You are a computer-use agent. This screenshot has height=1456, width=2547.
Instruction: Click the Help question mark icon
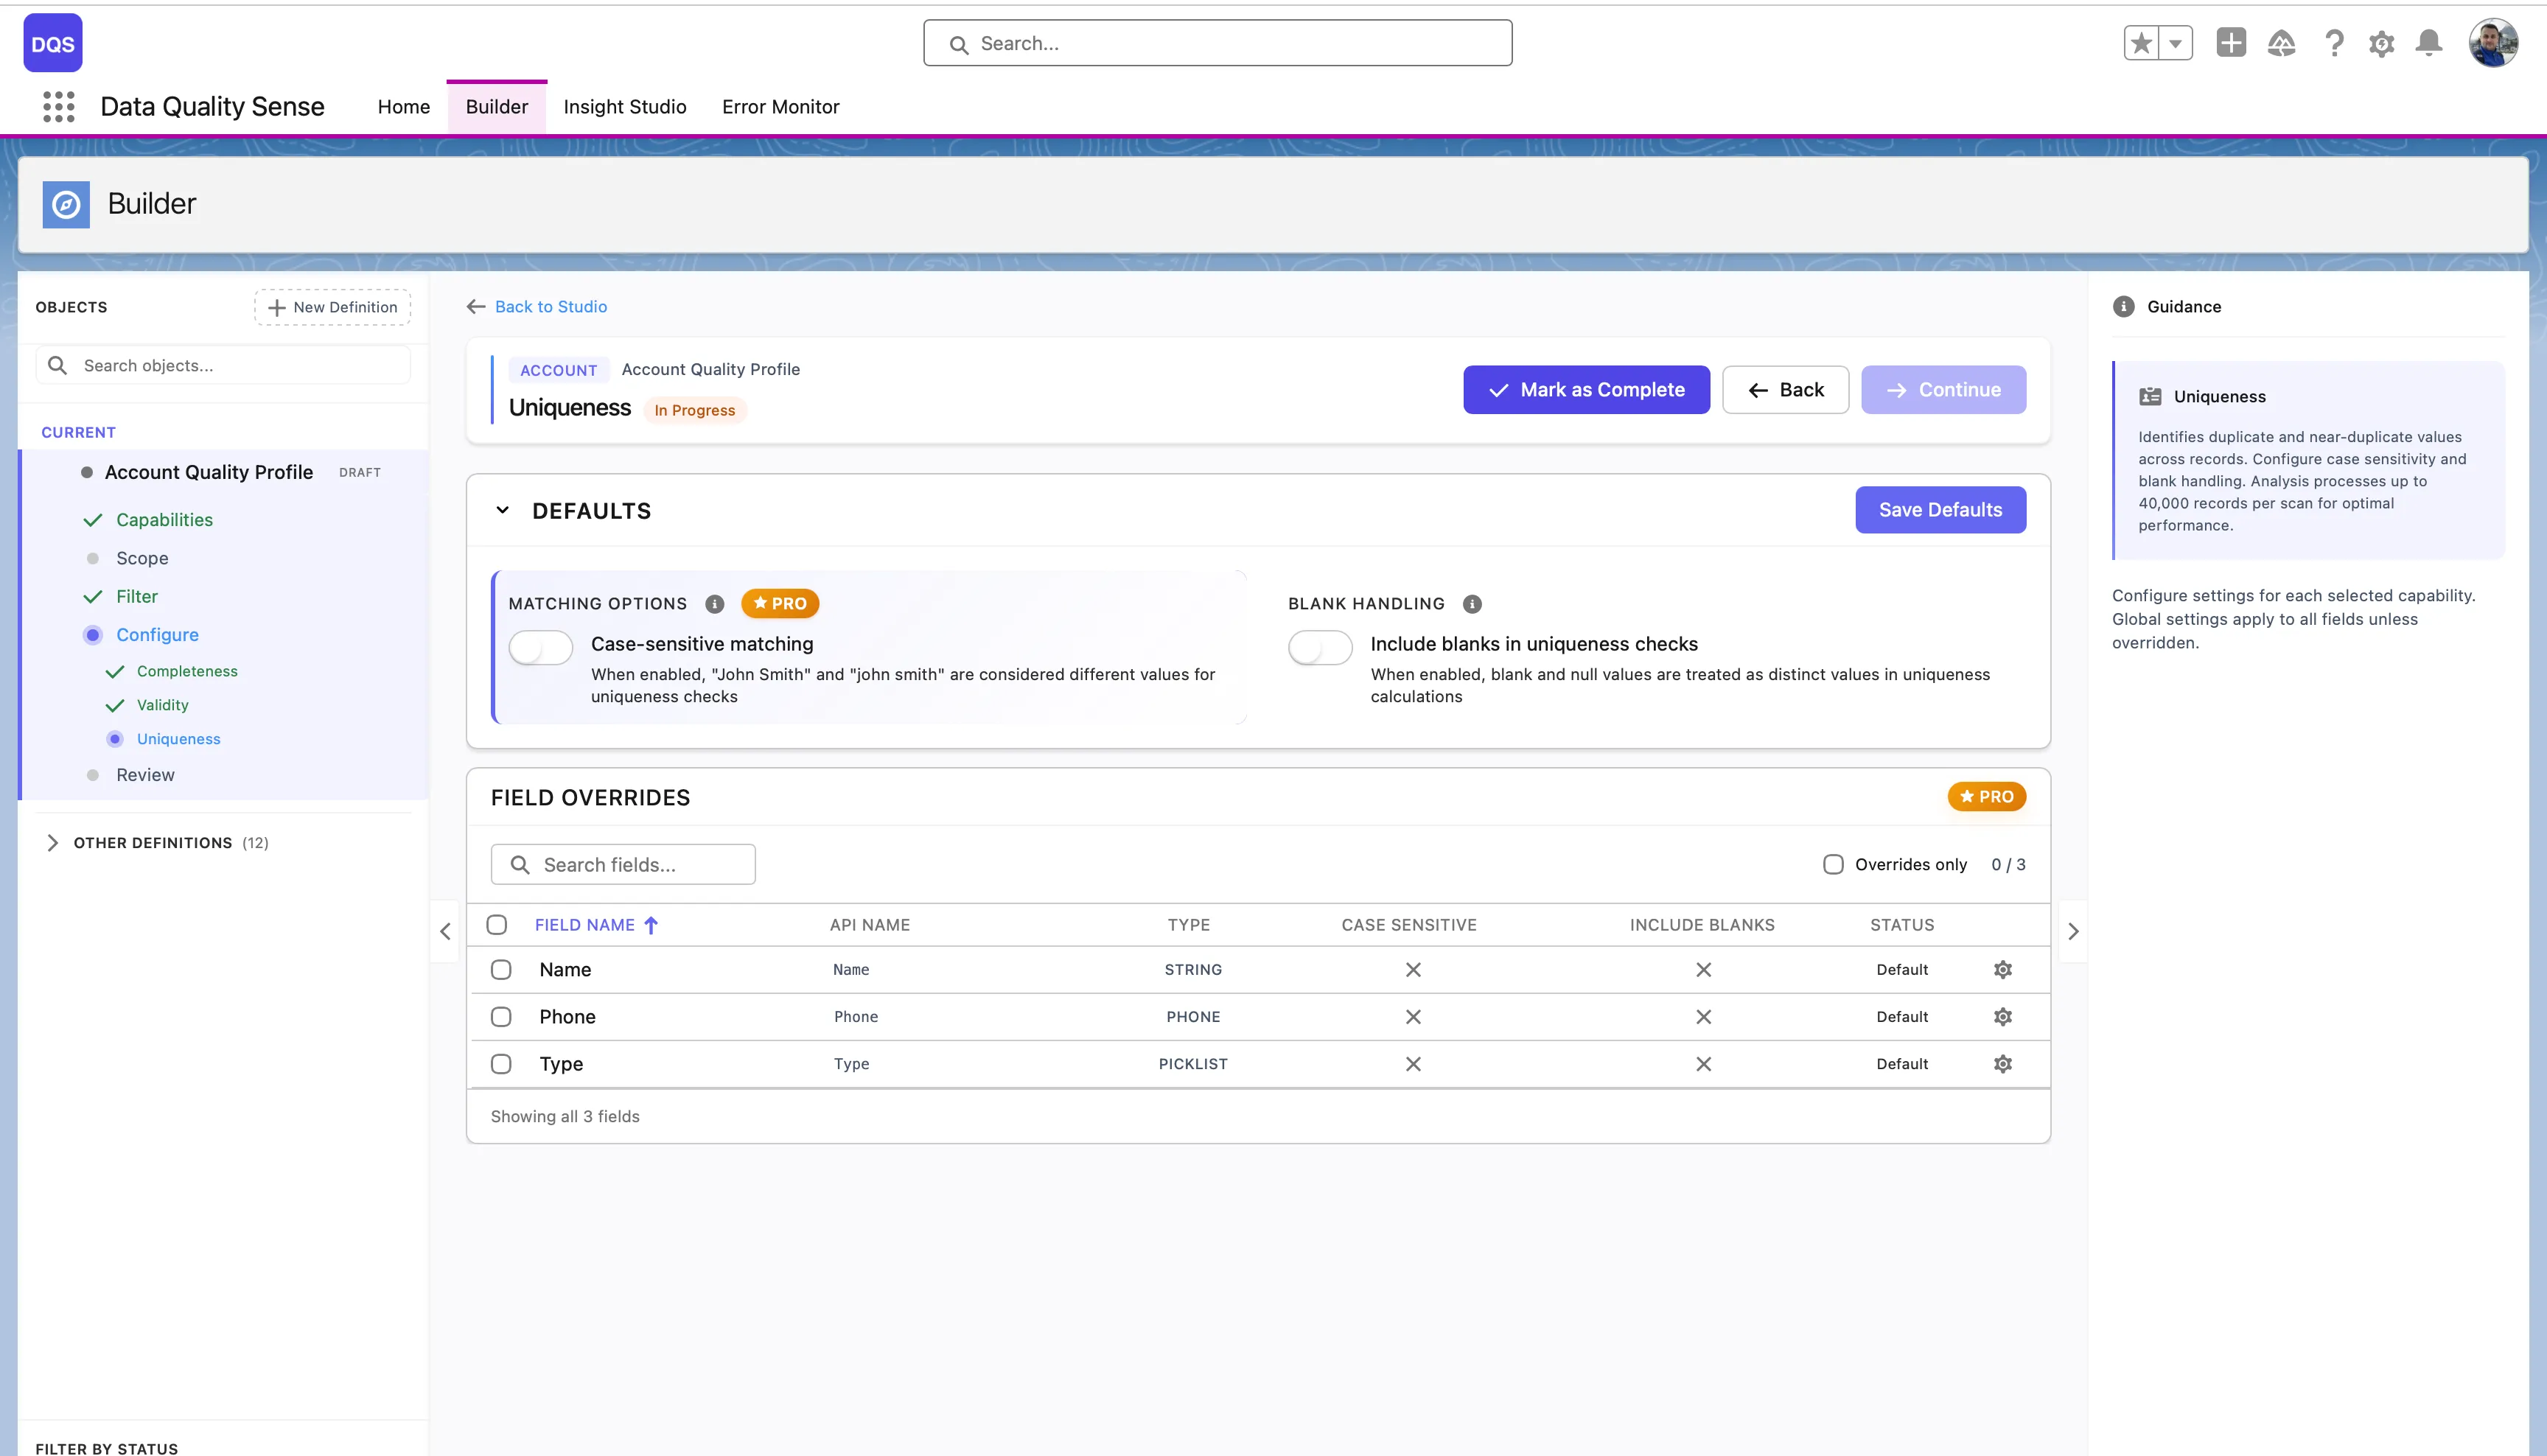(2334, 43)
